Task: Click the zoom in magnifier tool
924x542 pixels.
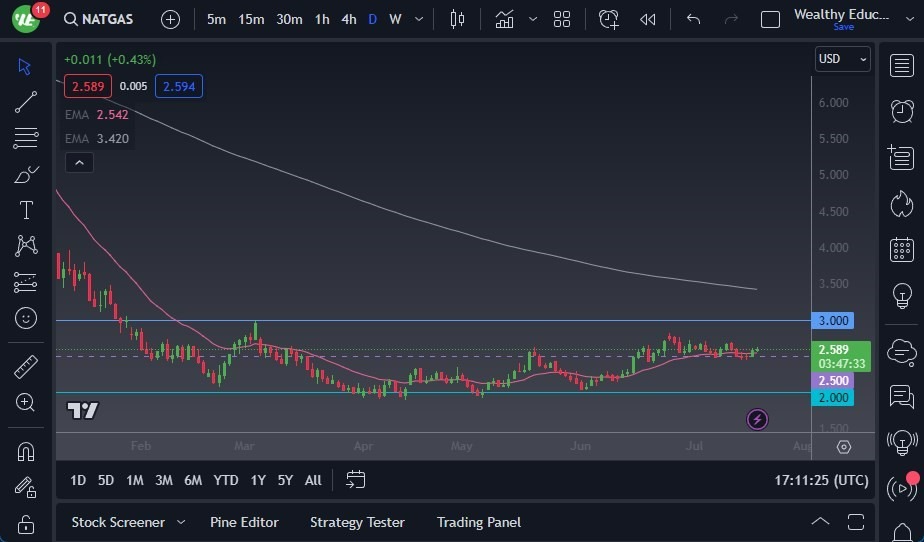Action: (x=26, y=402)
